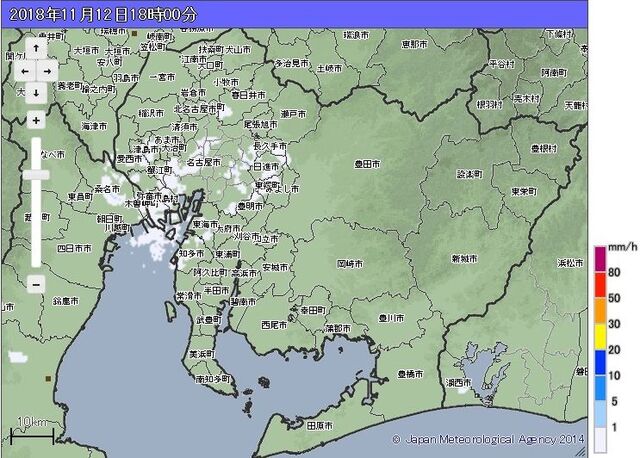
Task: Click the 小牧市 map label
Action: click(x=226, y=82)
